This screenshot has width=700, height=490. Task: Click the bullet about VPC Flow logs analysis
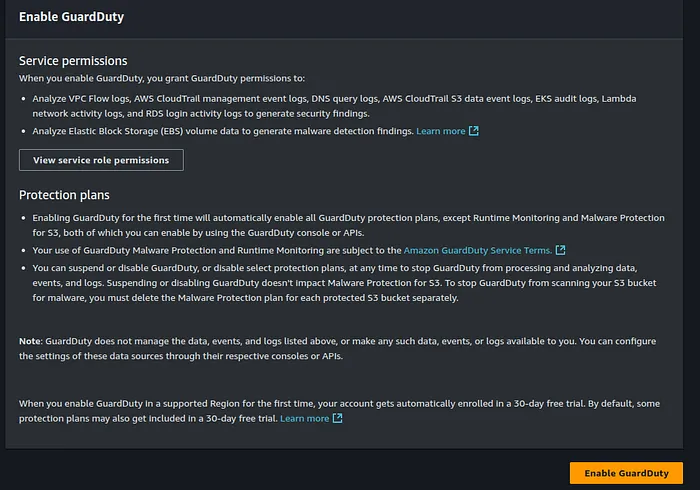[334, 106]
